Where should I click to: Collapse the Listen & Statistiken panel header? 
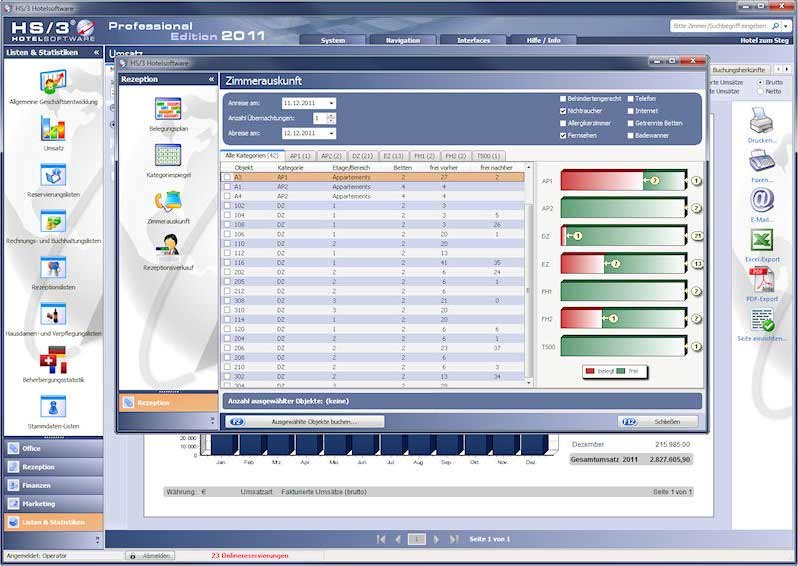[96, 52]
